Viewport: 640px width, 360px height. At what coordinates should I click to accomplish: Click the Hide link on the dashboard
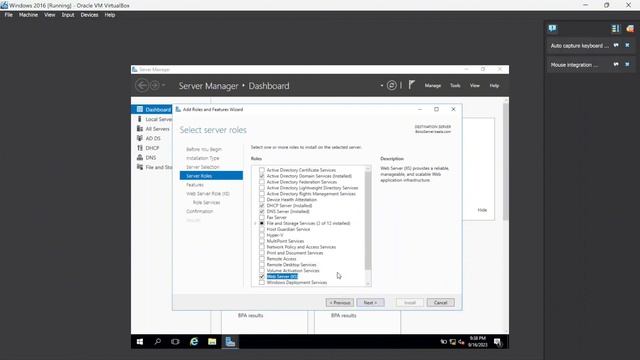[482, 210]
